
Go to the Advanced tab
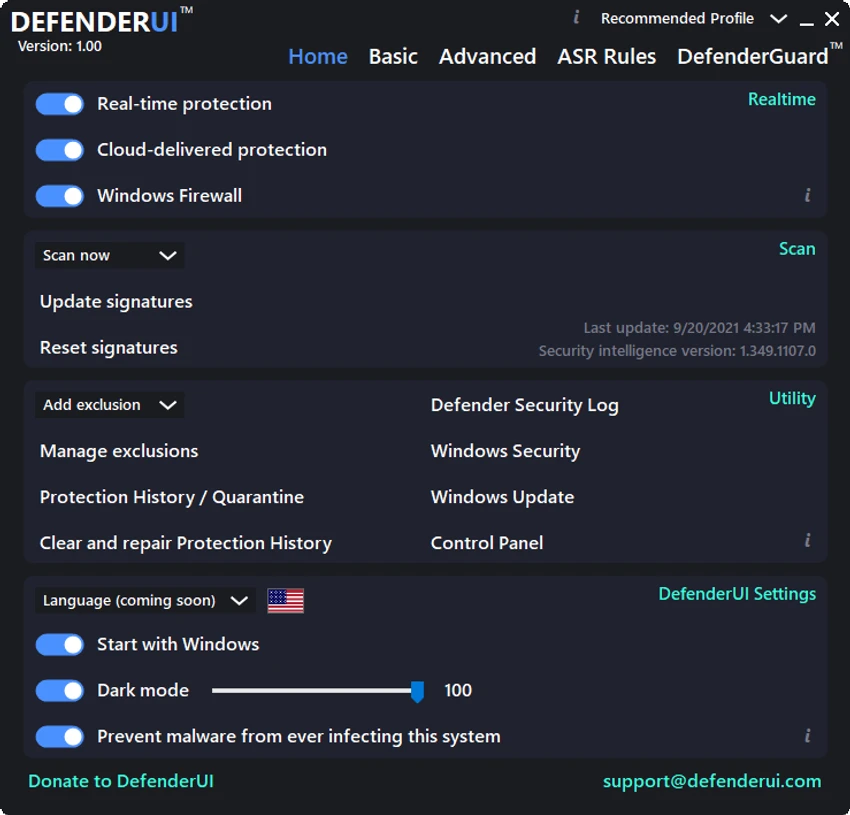487,56
